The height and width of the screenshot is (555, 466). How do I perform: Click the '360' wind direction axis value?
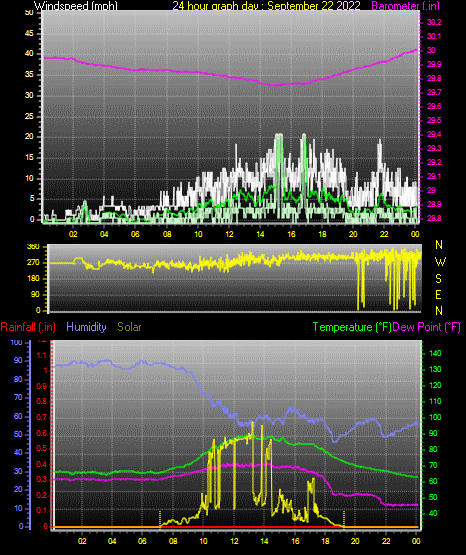[x=33, y=247]
